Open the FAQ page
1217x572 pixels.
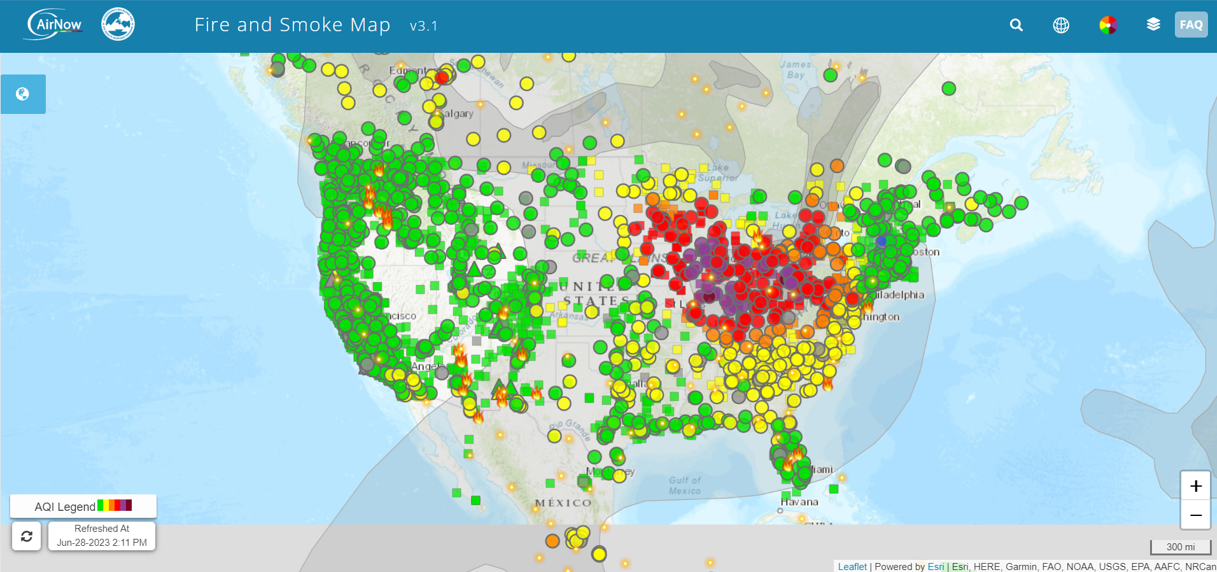point(1191,25)
